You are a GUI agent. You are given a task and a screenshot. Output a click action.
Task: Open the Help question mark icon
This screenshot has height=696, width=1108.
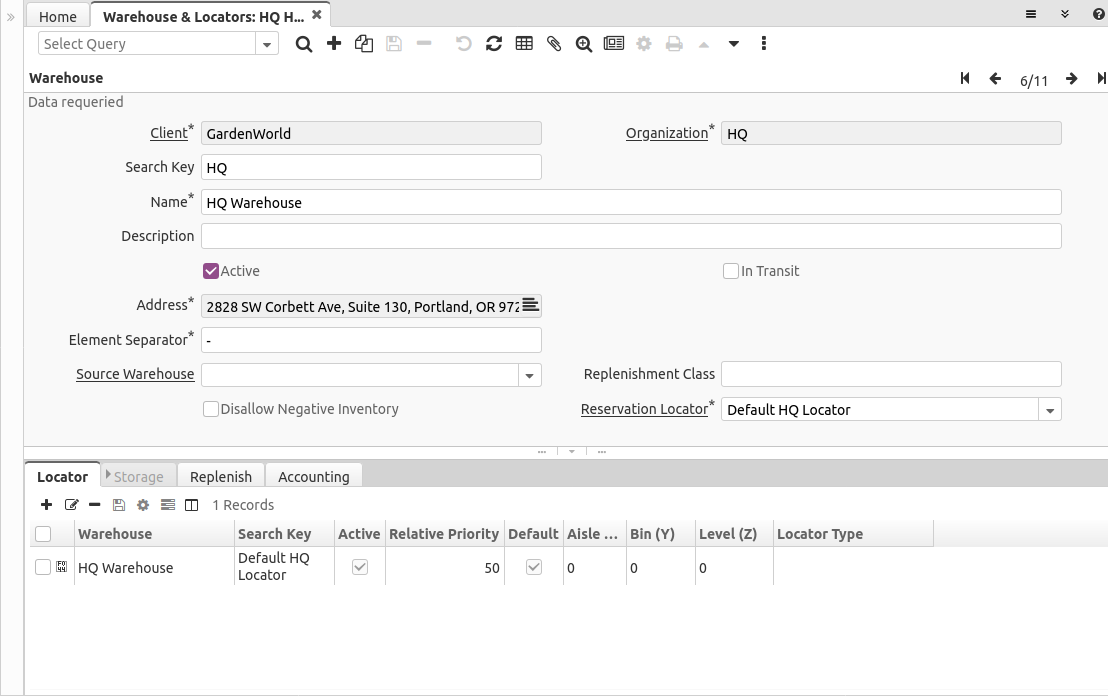pyautogui.click(x=1099, y=14)
